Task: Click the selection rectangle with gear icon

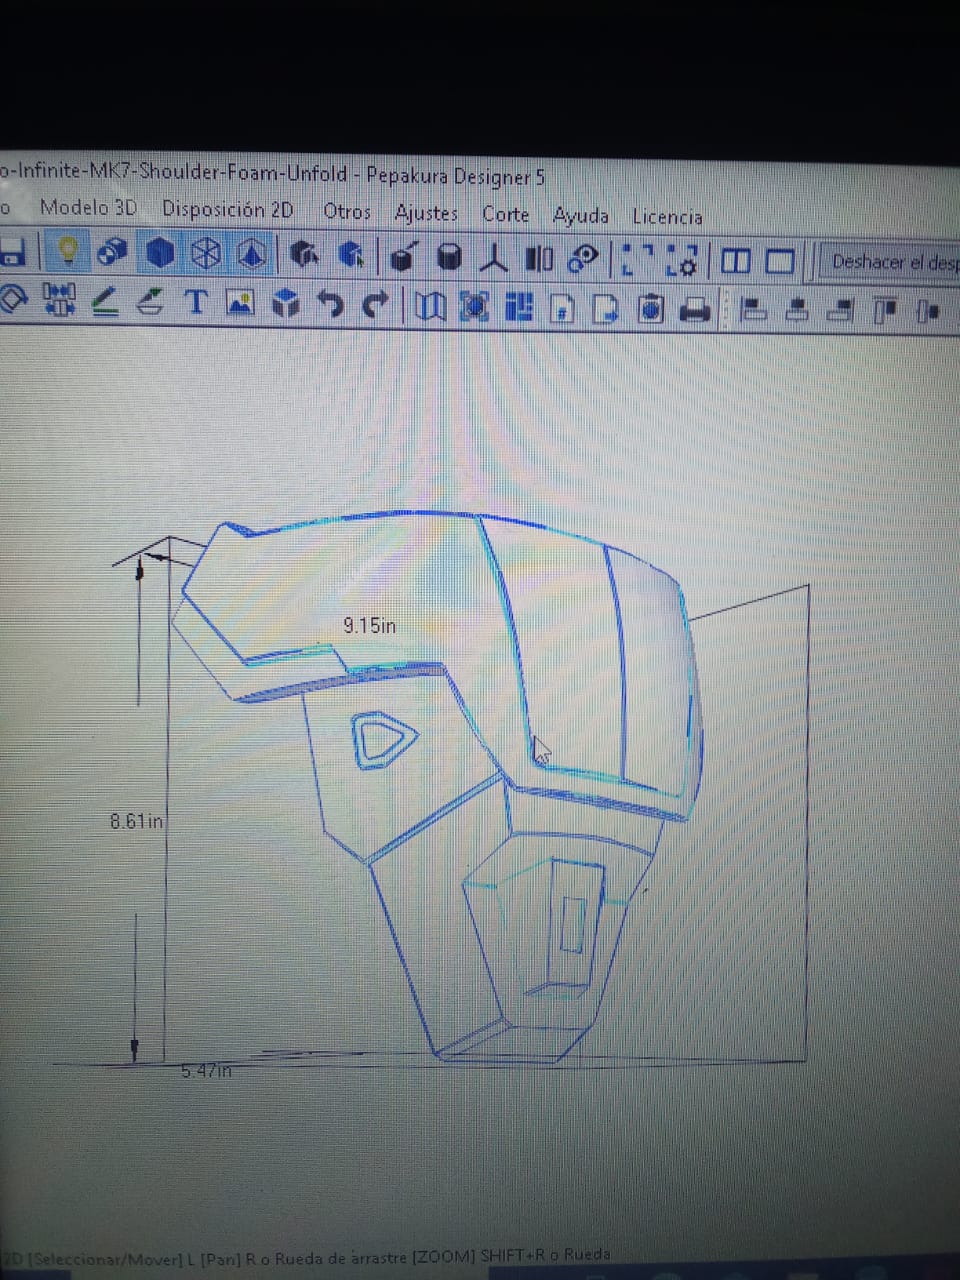Action: [682, 261]
